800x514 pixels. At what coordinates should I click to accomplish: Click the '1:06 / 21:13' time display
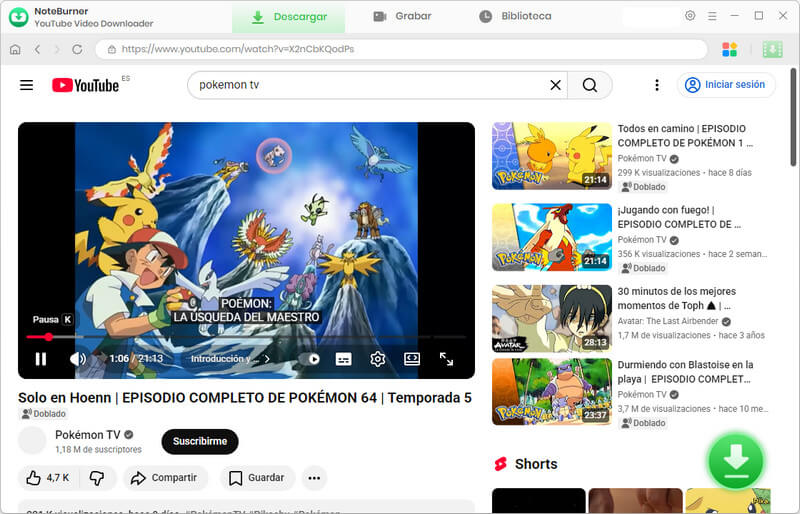pyautogui.click(x=136, y=359)
